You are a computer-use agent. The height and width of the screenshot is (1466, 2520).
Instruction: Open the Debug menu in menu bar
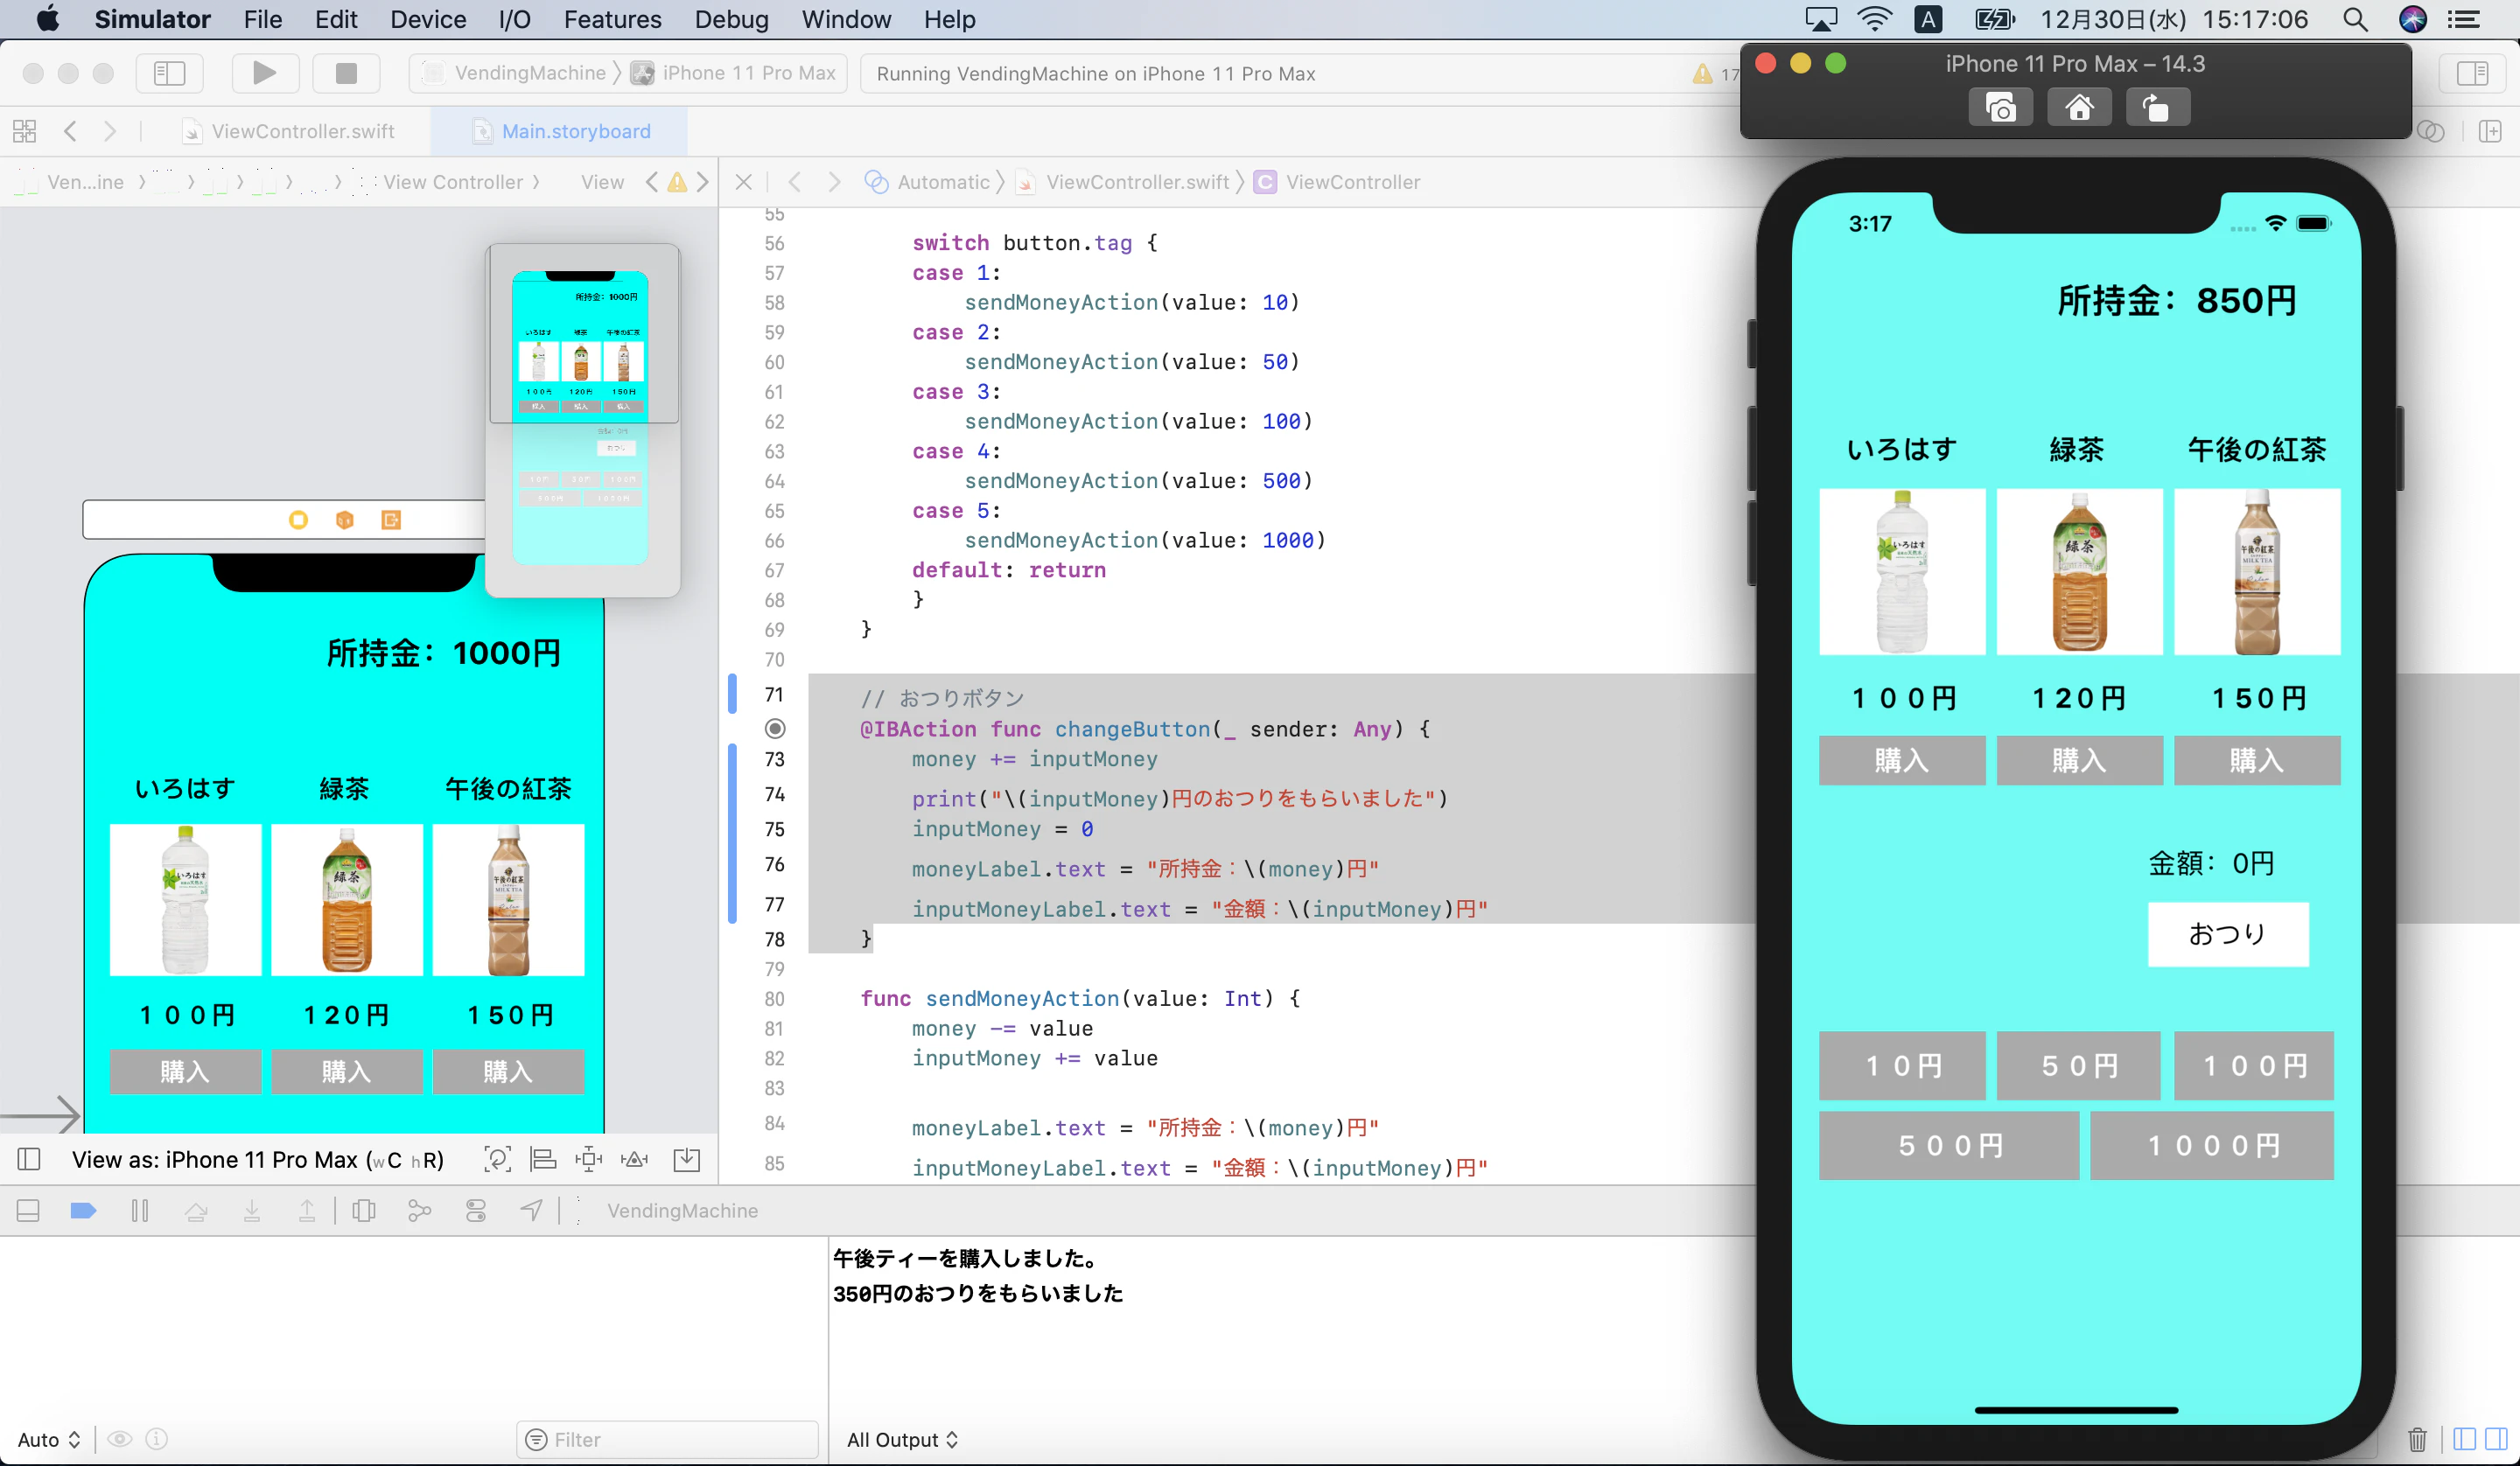click(x=731, y=19)
